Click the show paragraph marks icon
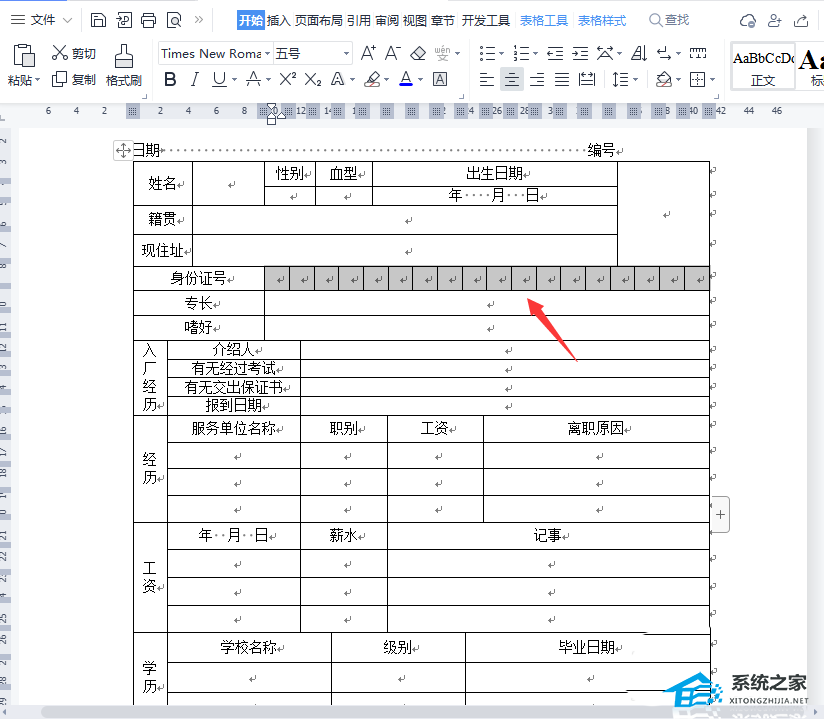Viewport: 824px width, 719px height. click(x=664, y=53)
